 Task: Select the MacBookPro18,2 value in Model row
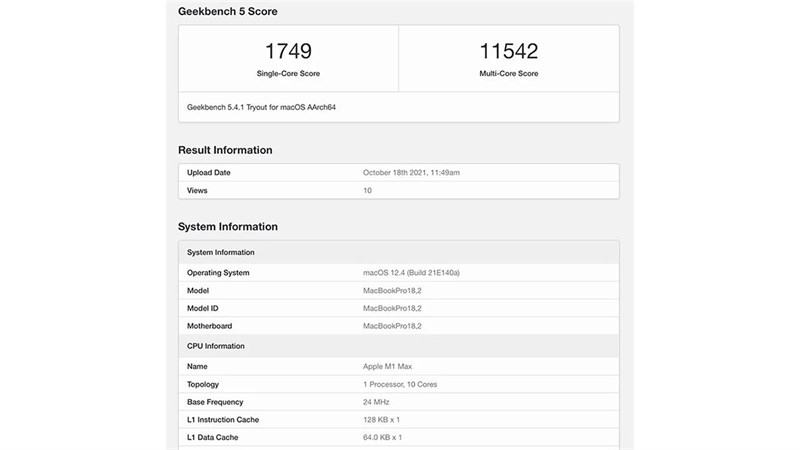click(x=392, y=290)
